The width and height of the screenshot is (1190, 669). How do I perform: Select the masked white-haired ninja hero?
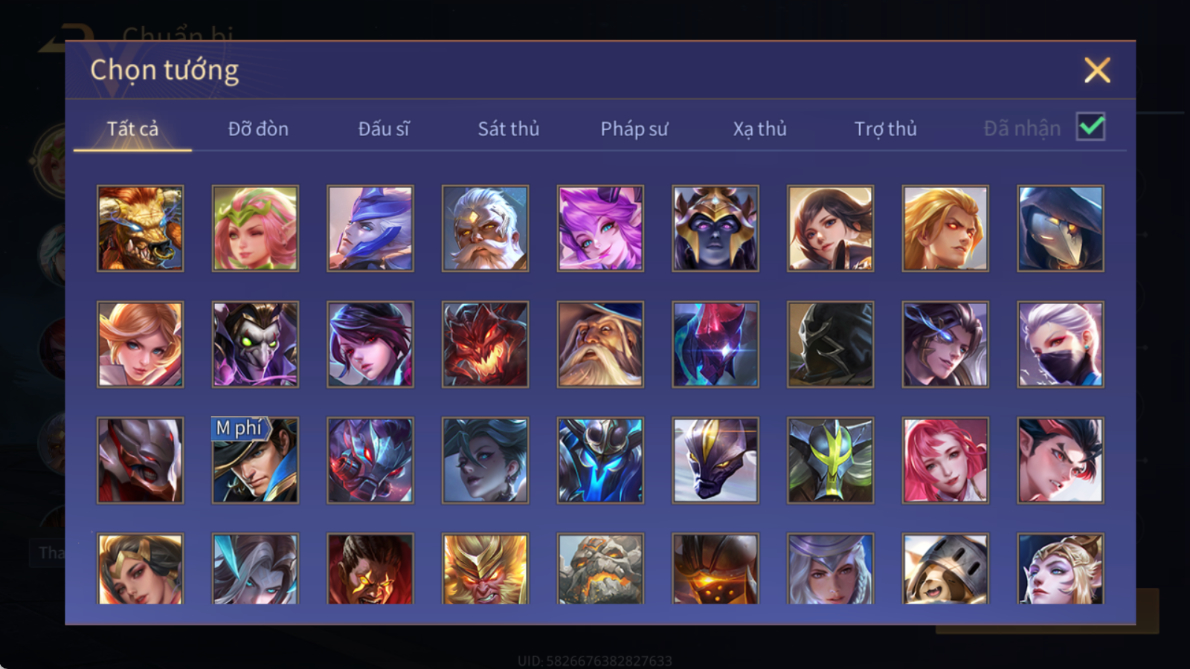pos(1060,344)
